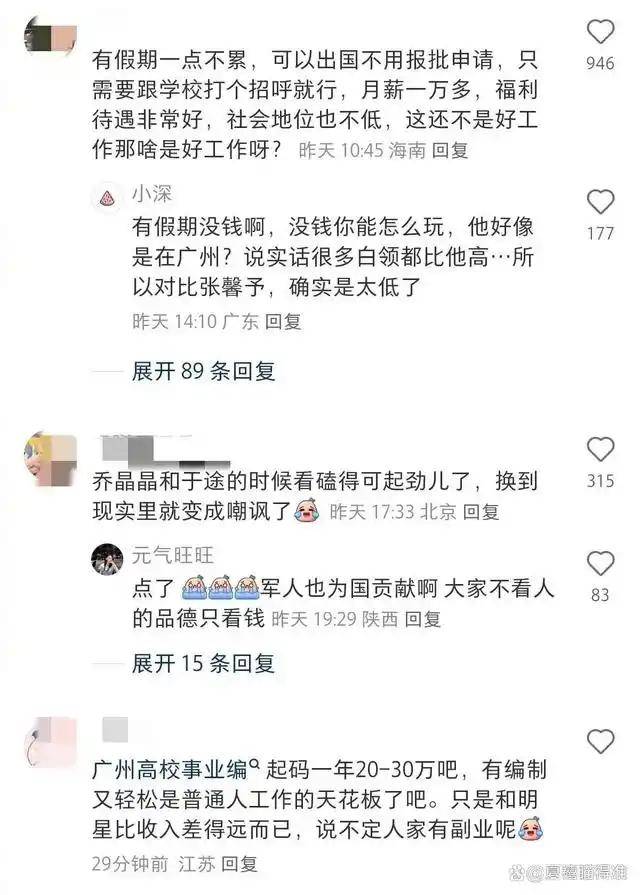Expand 展开 15 条回复
The image size is (640, 895).
[203, 663]
